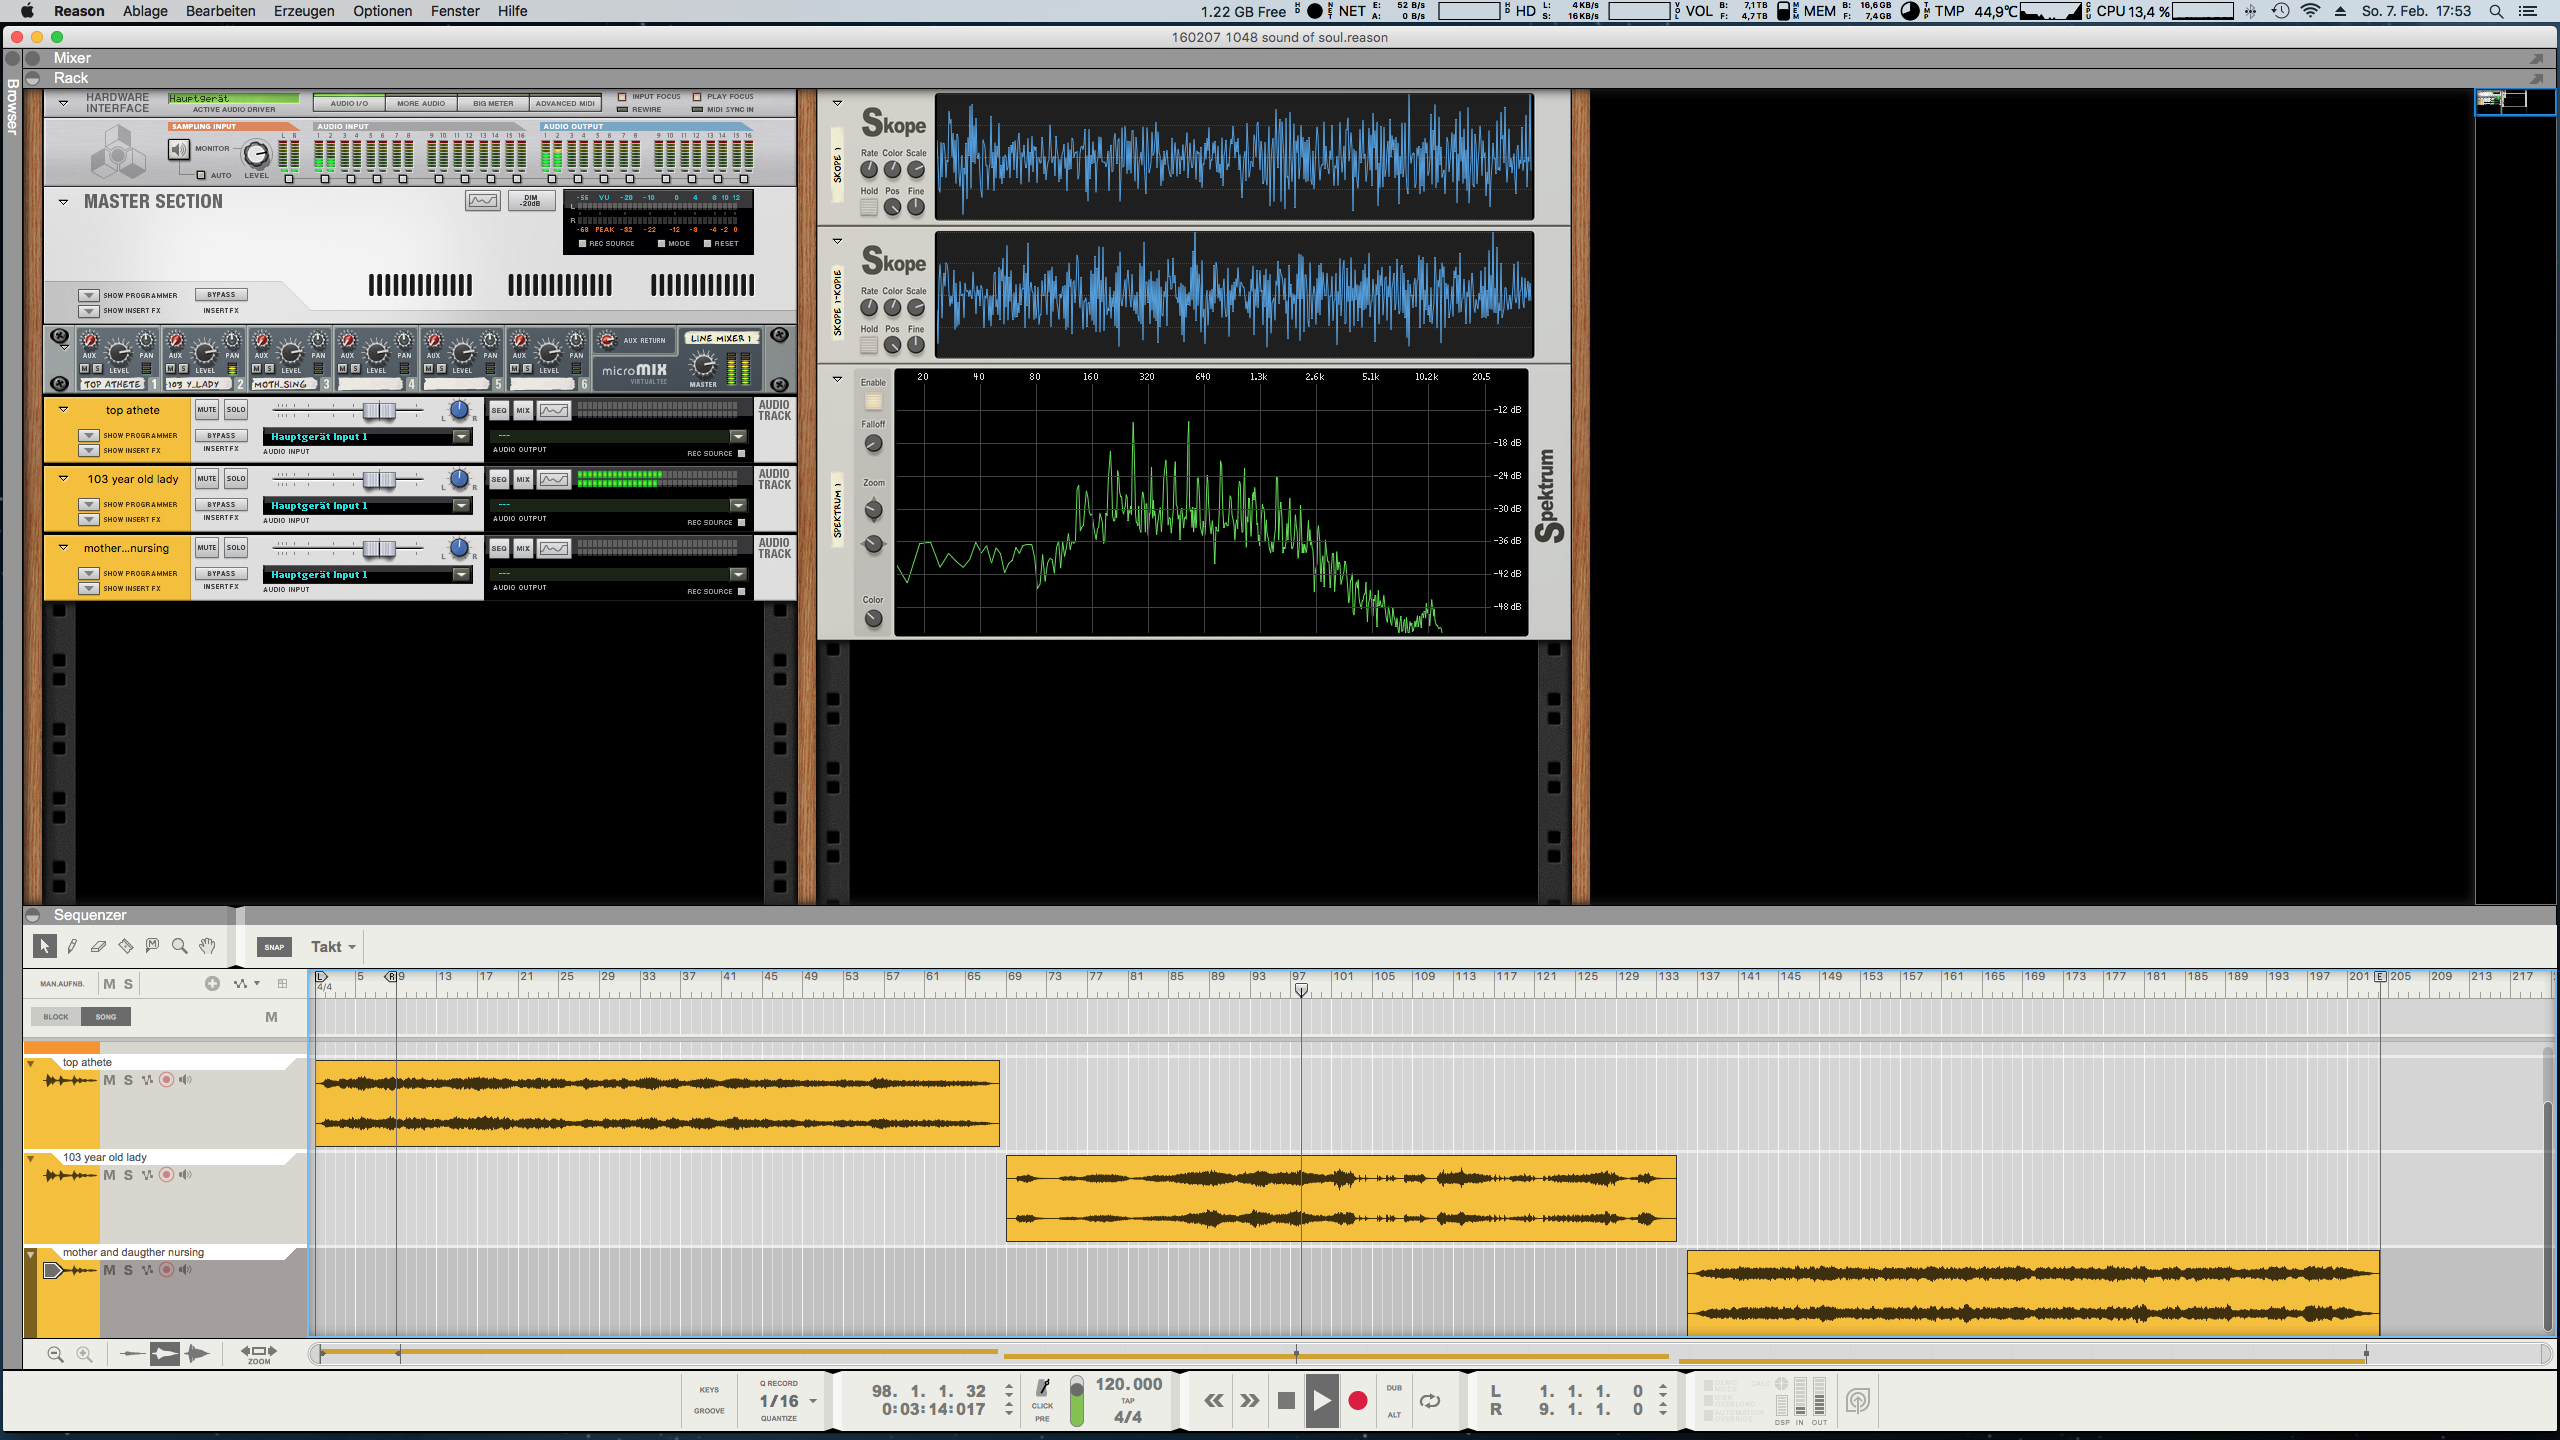Select the Razor tool
Image resolution: width=2560 pixels, height=1440 pixels.
pyautogui.click(x=125, y=946)
